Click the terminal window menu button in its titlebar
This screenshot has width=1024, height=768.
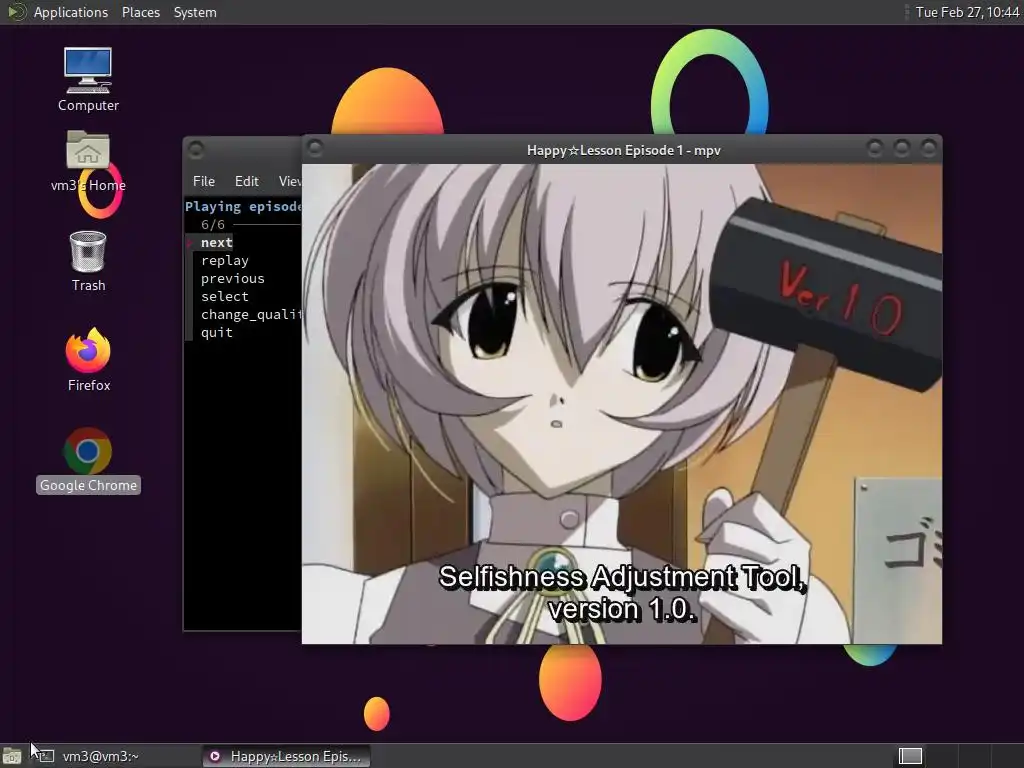point(196,150)
